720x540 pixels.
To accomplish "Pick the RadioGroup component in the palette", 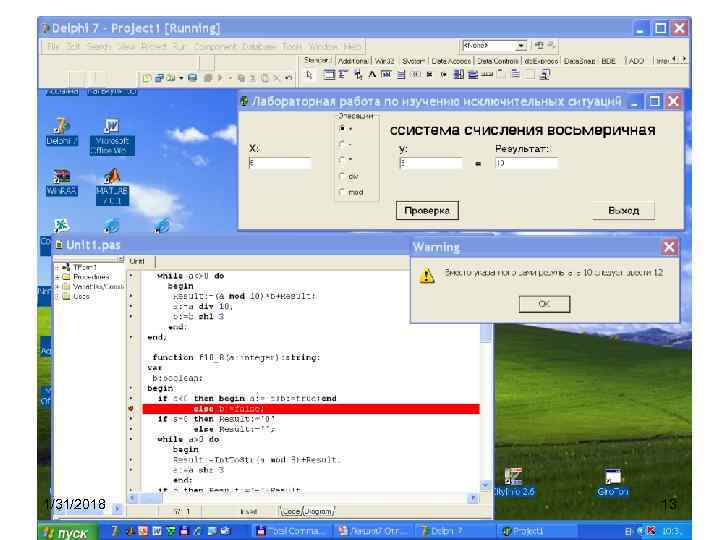I will coord(516,74).
